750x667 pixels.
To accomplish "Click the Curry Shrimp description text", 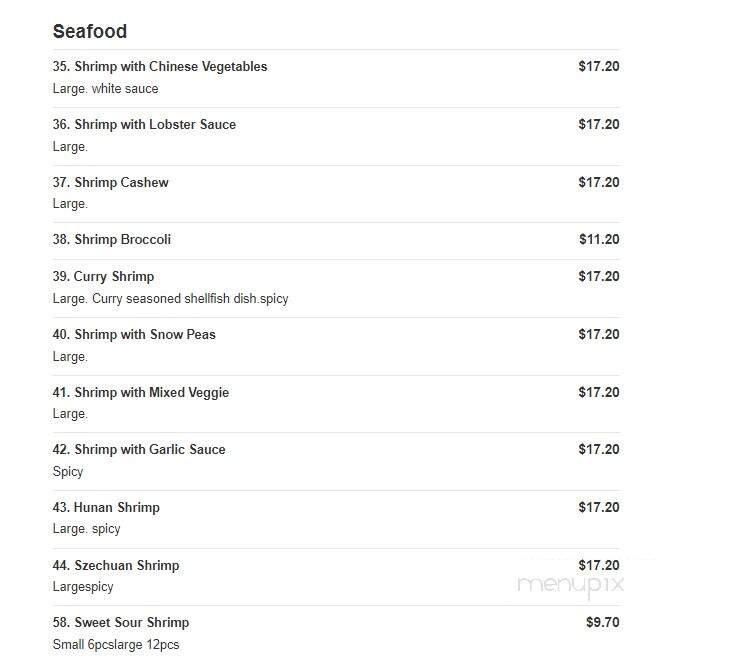I will (x=170, y=299).
